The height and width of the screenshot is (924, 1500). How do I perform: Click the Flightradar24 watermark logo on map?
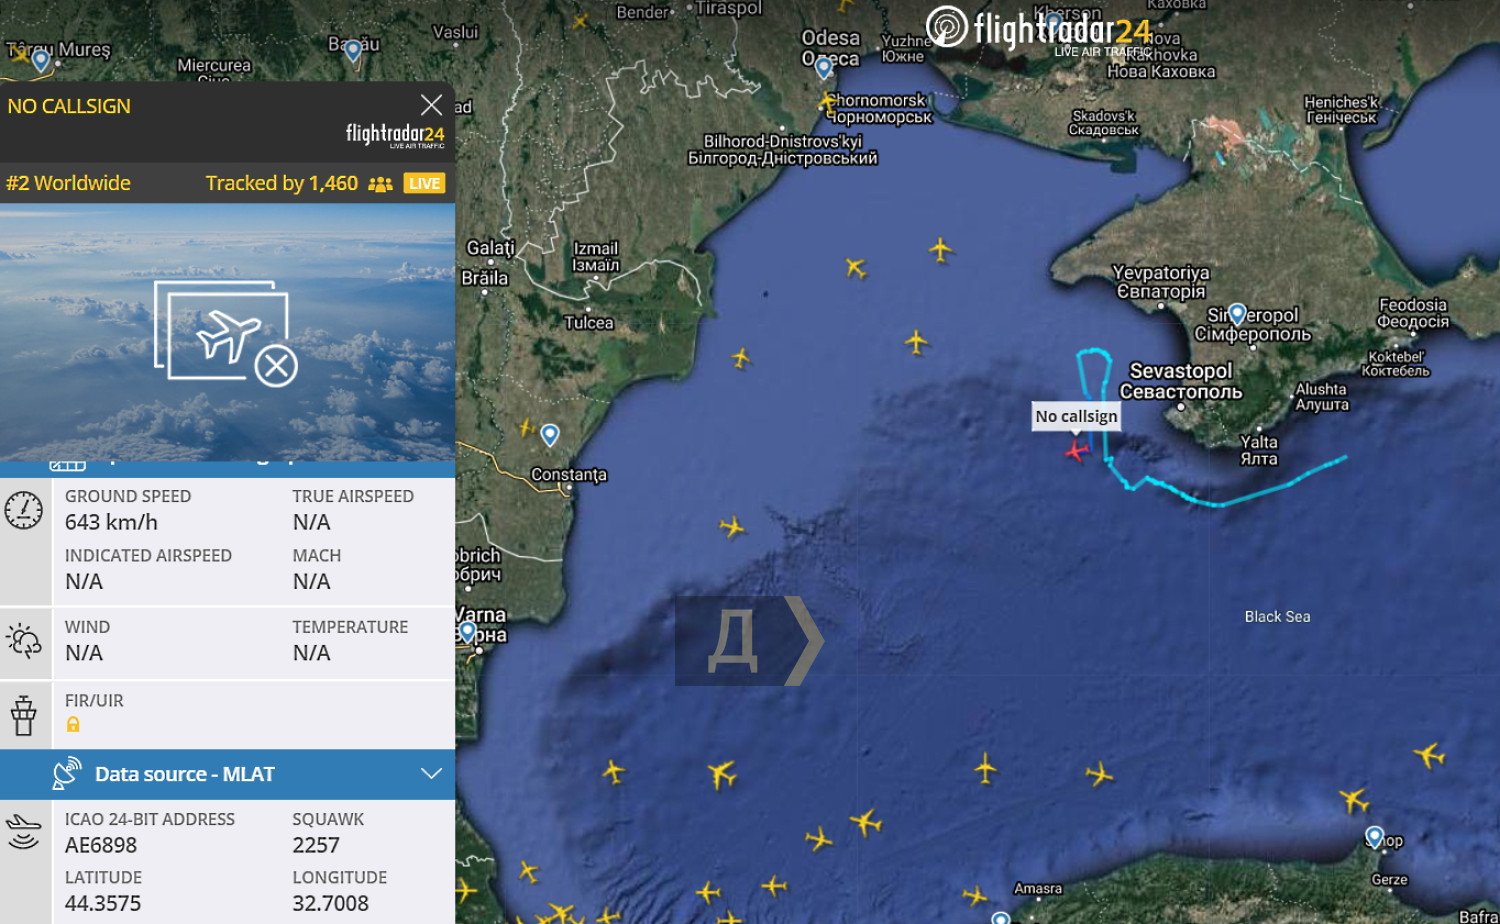[1039, 30]
